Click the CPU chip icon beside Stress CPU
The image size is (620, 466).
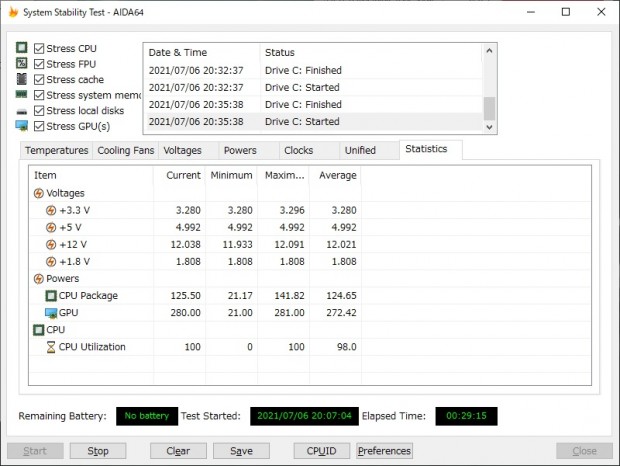(21, 48)
